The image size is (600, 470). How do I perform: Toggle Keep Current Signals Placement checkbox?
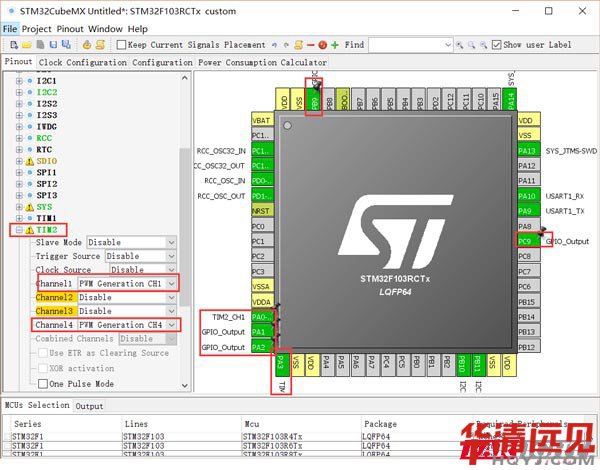click(121, 45)
